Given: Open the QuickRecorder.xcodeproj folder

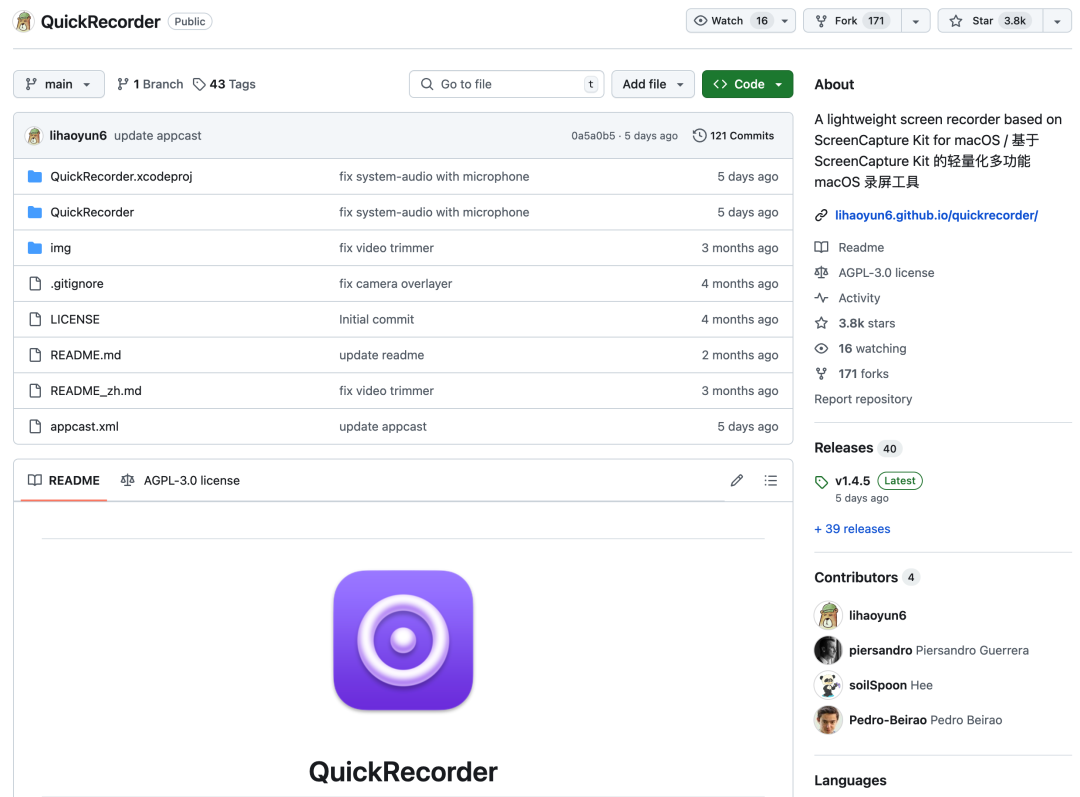Looking at the screenshot, I should pyautogui.click(x=121, y=176).
